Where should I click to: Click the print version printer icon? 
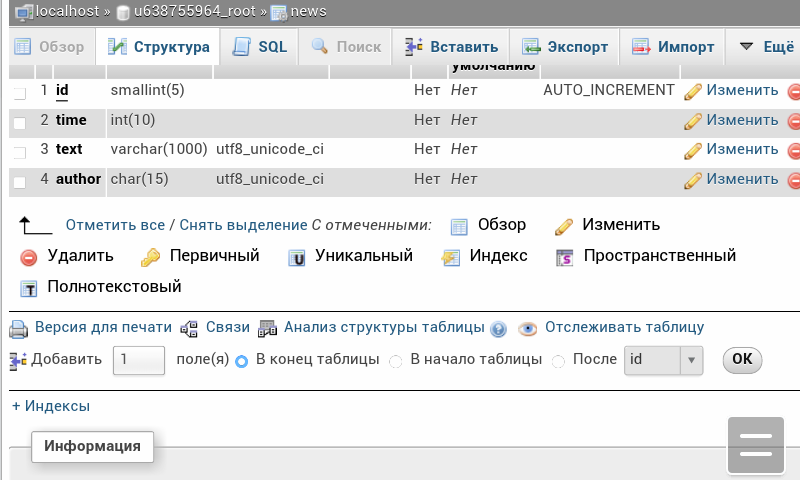[x=19, y=328]
